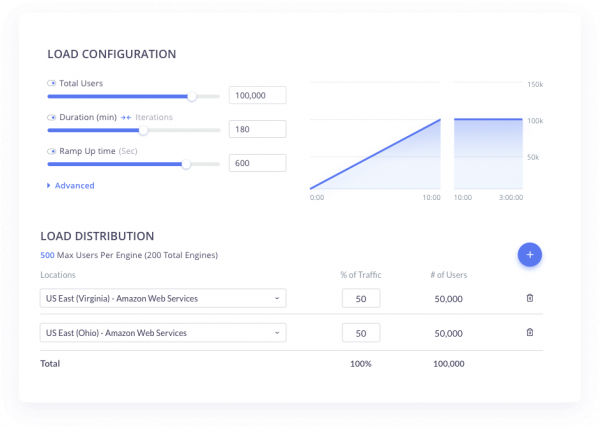This screenshot has height=428, width=600.
Task: Click the Total Users field showing 100,000
Action: pos(257,95)
